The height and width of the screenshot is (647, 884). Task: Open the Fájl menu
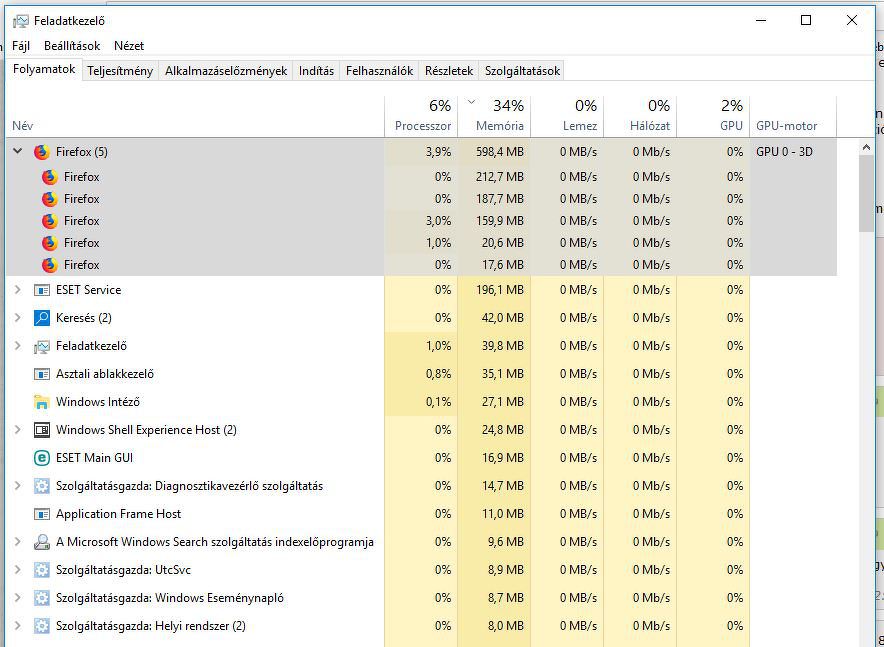point(21,46)
